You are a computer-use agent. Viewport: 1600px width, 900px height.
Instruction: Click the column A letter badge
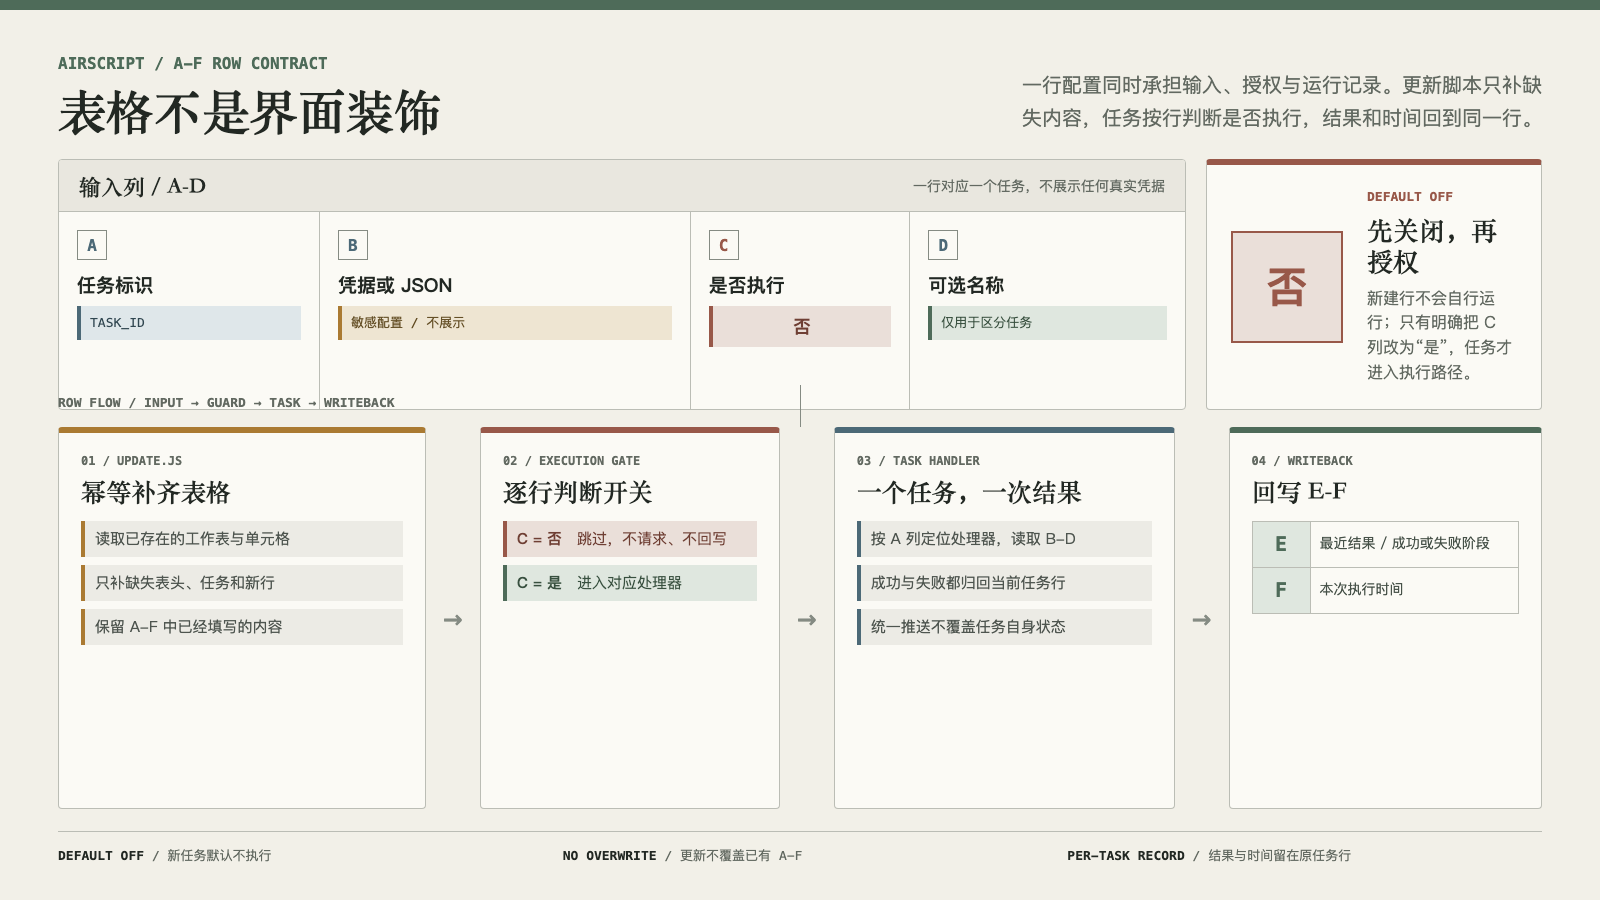pos(92,245)
